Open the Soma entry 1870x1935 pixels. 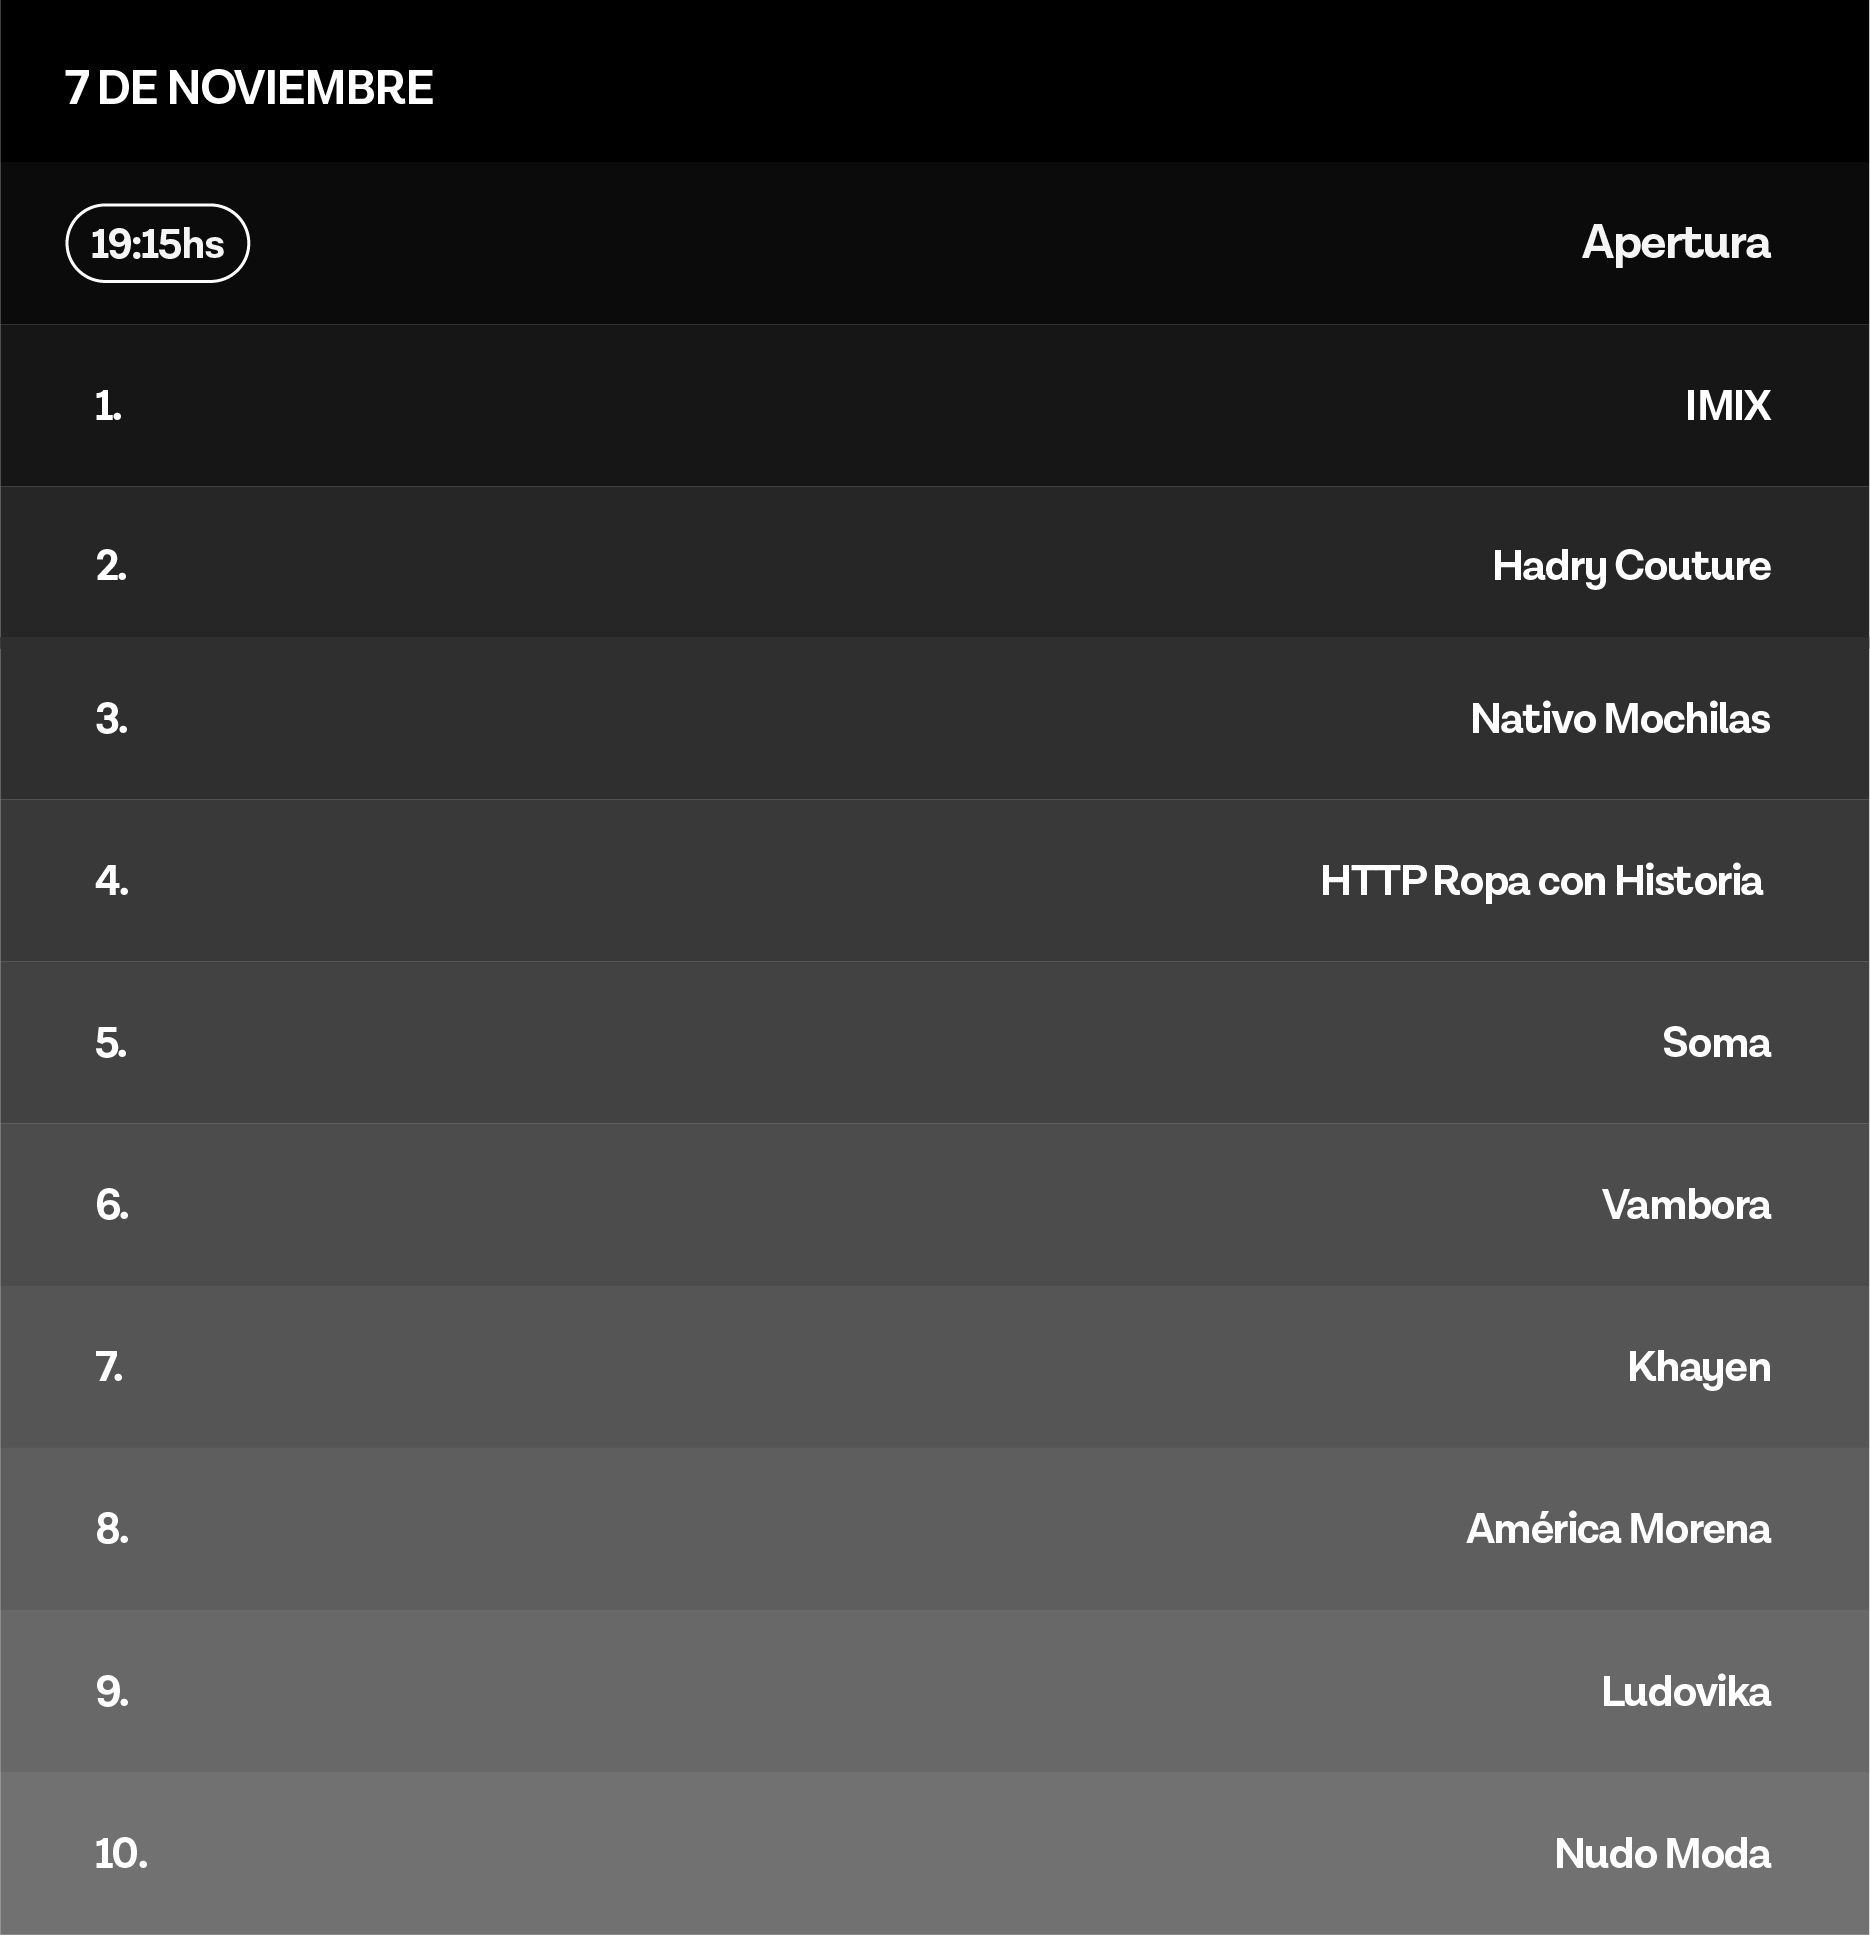click(x=1716, y=1043)
